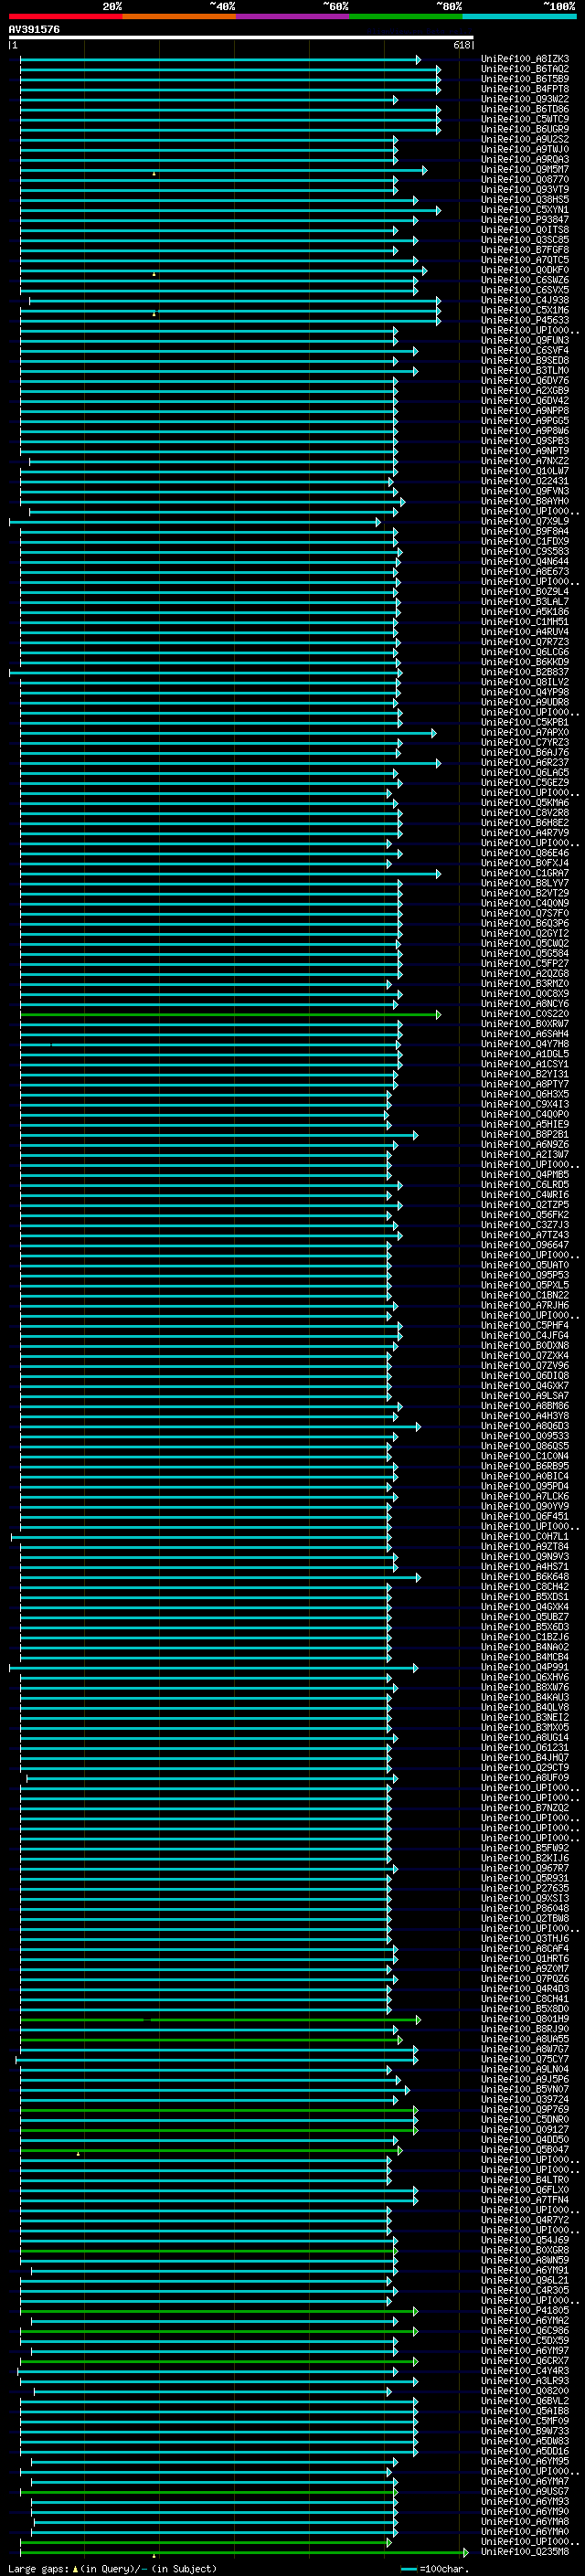585x2576 pixels.
Task: Click hit label UniRef100_A6R237
Action: click(524, 762)
